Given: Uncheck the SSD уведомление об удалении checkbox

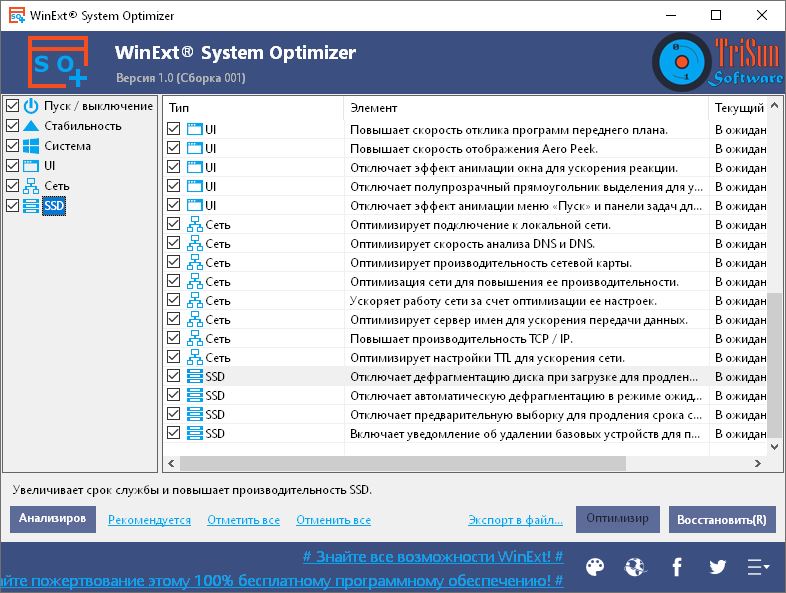Looking at the screenshot, I should [173, 433].
